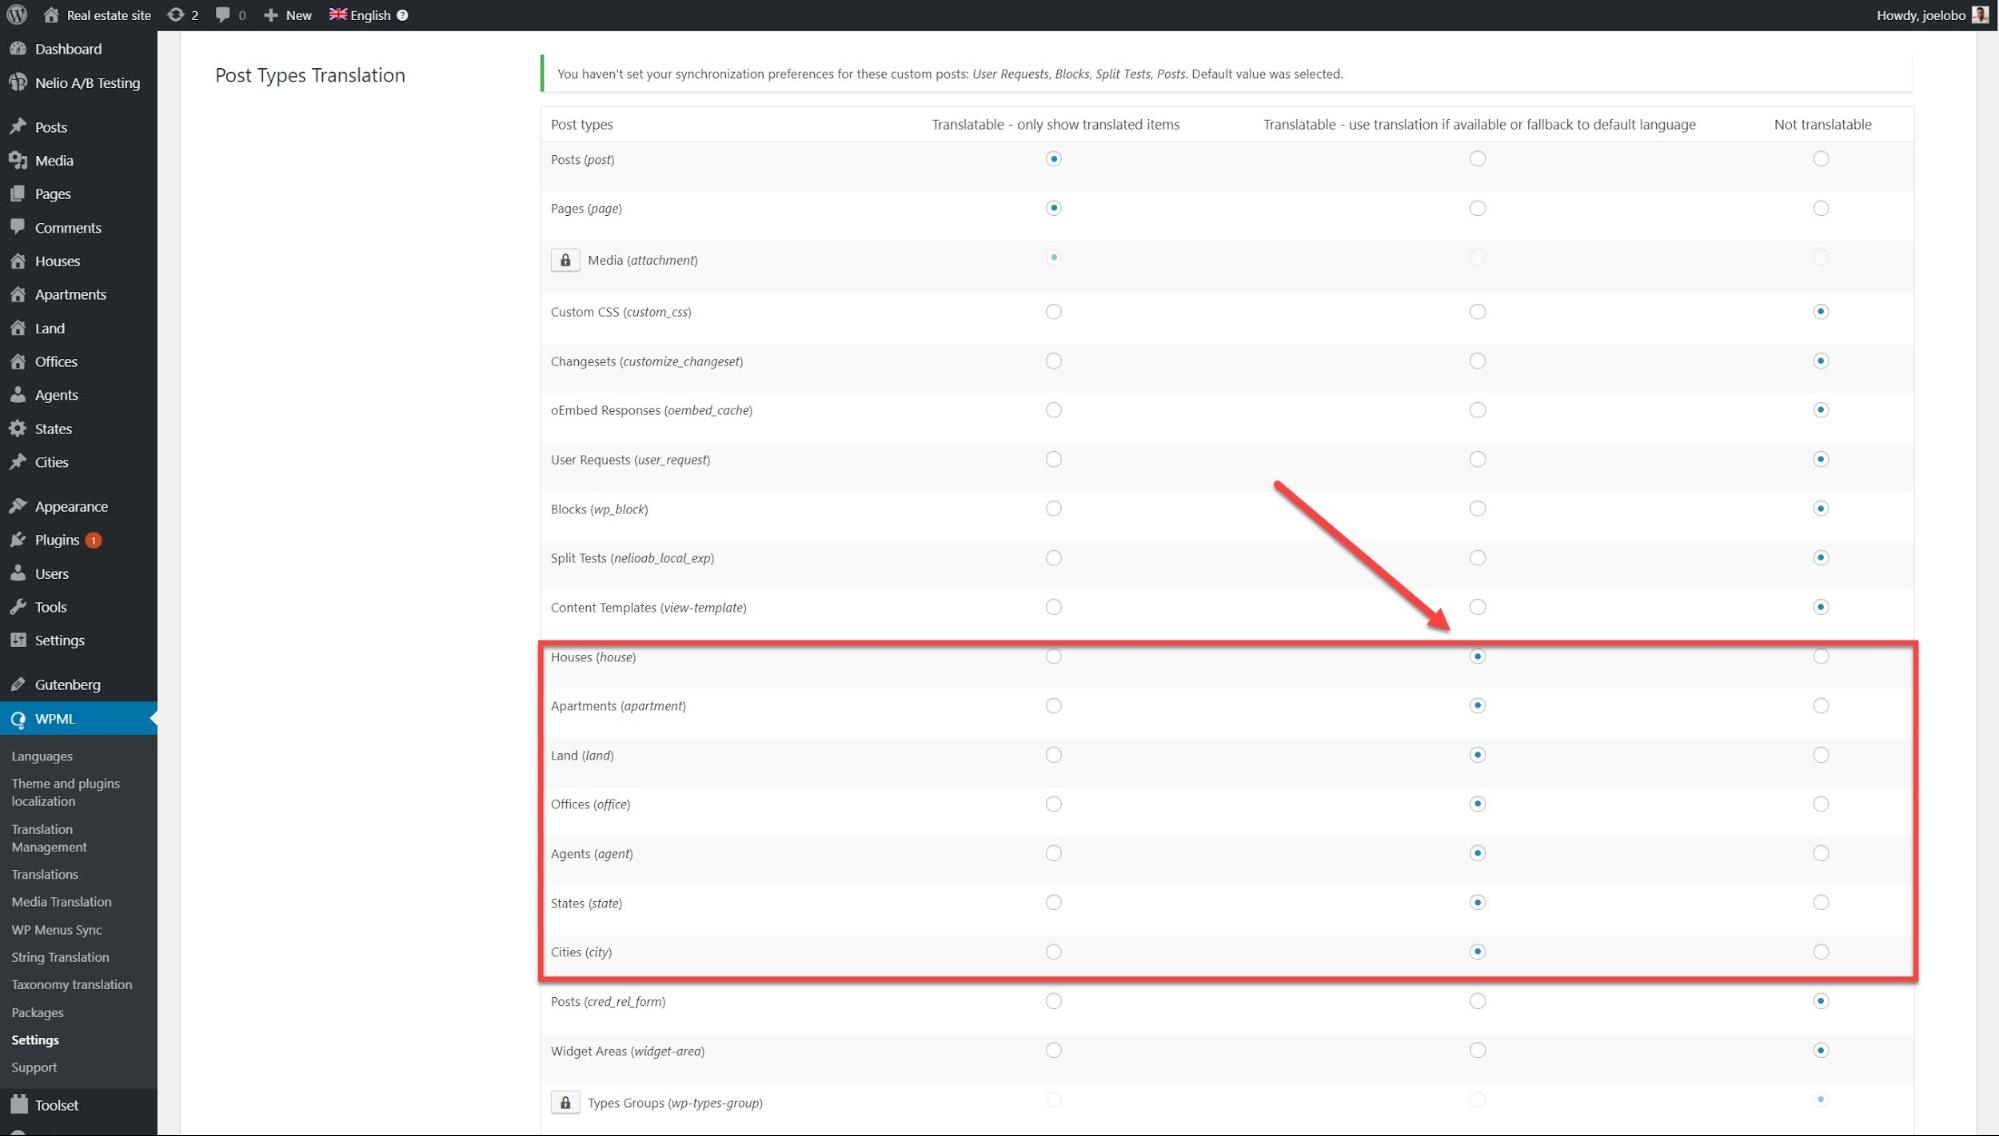The height and width of the screenshot is (1136, 1999).
Task: Click the Plugins menu plug icon
Action: 18,540
